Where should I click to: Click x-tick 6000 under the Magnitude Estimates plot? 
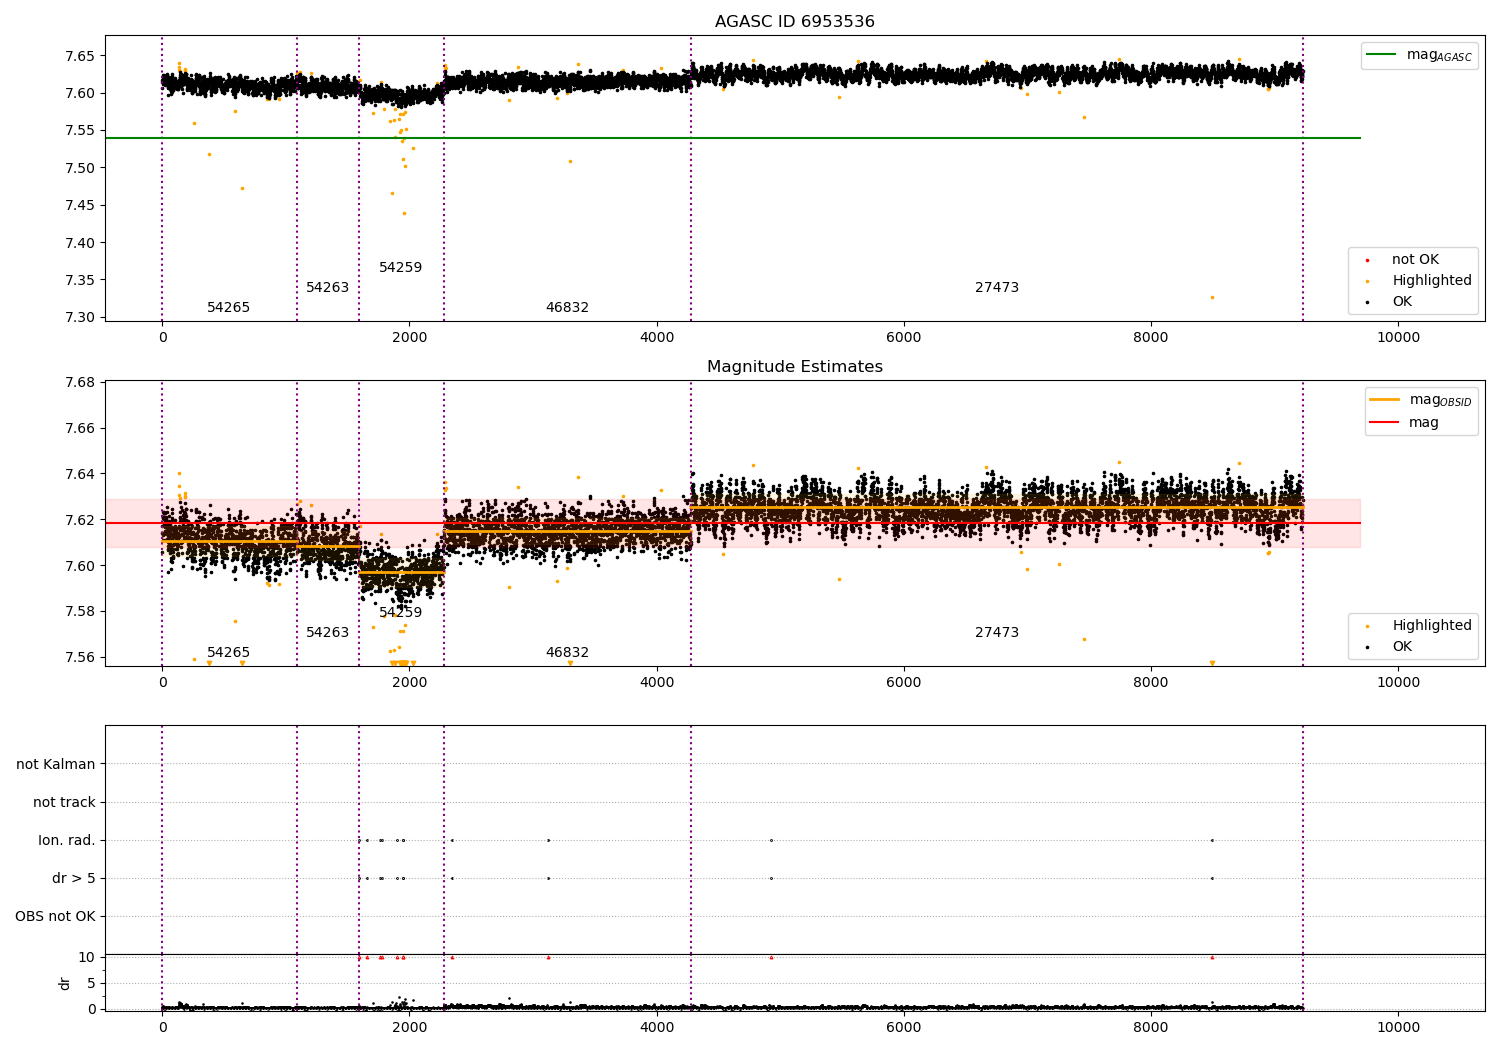click(x=904, y=683)
